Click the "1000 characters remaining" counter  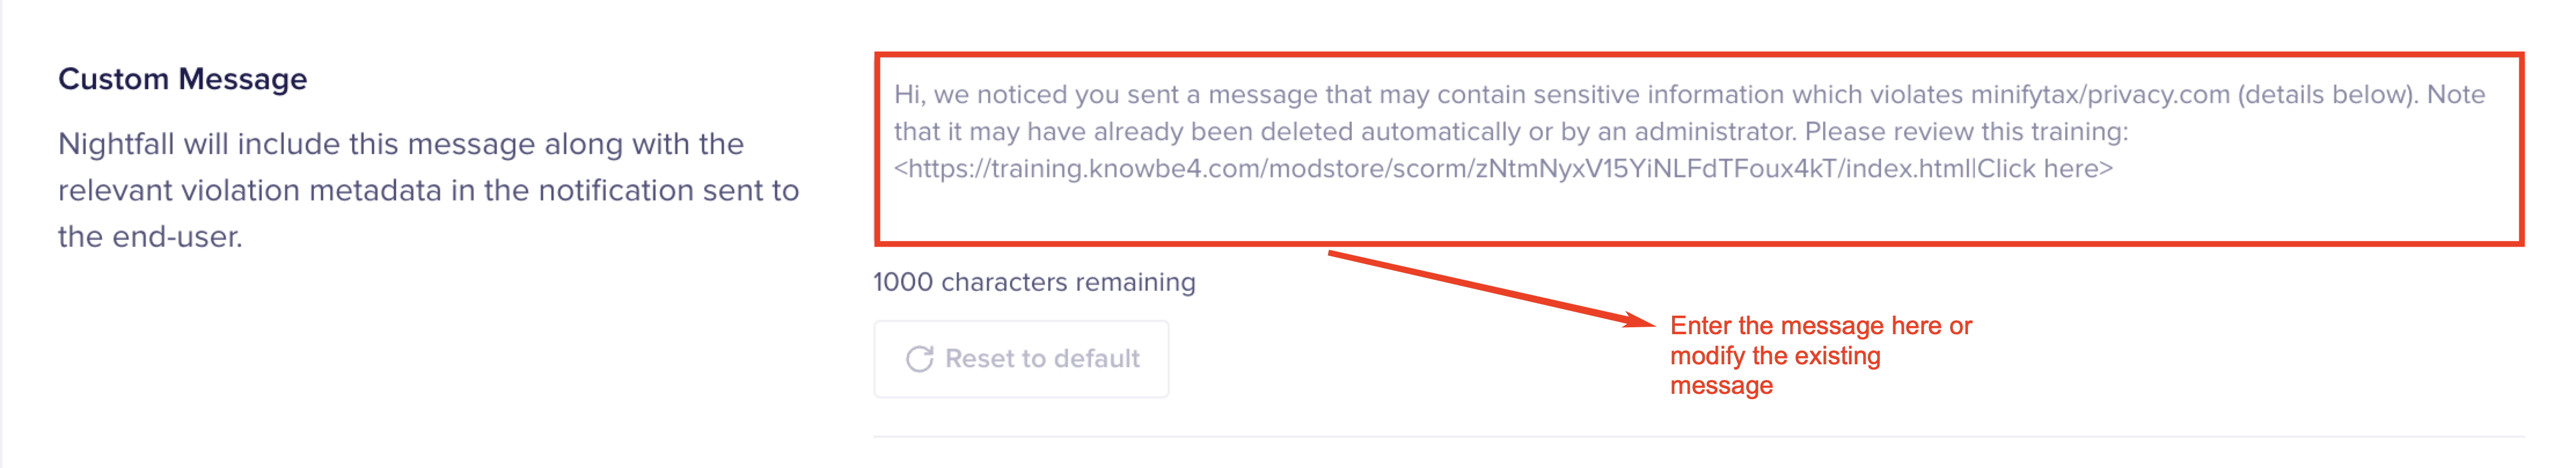pos(1034,282)
